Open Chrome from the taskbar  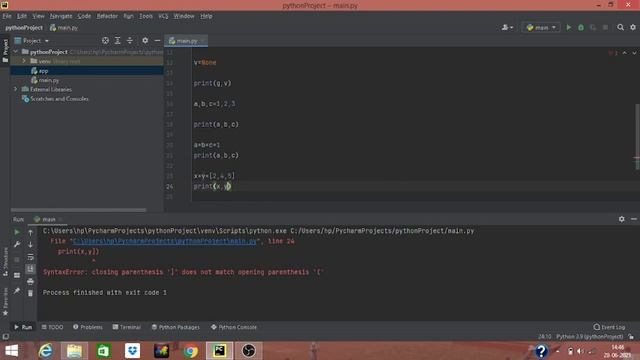pos(191,351)
